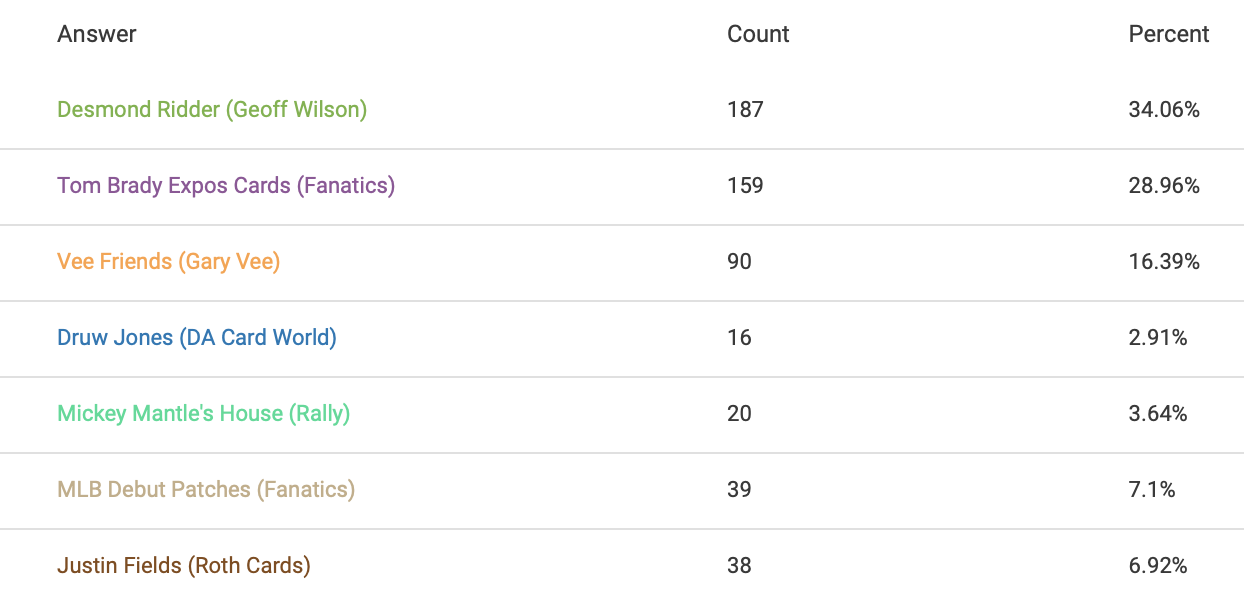
Task: Click the count value 38
Action: click(739, 566)
